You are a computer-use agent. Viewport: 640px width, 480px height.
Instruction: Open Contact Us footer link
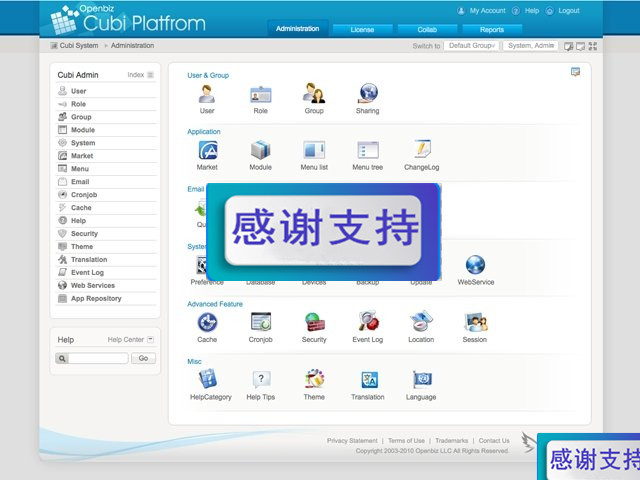click(494, 440)
